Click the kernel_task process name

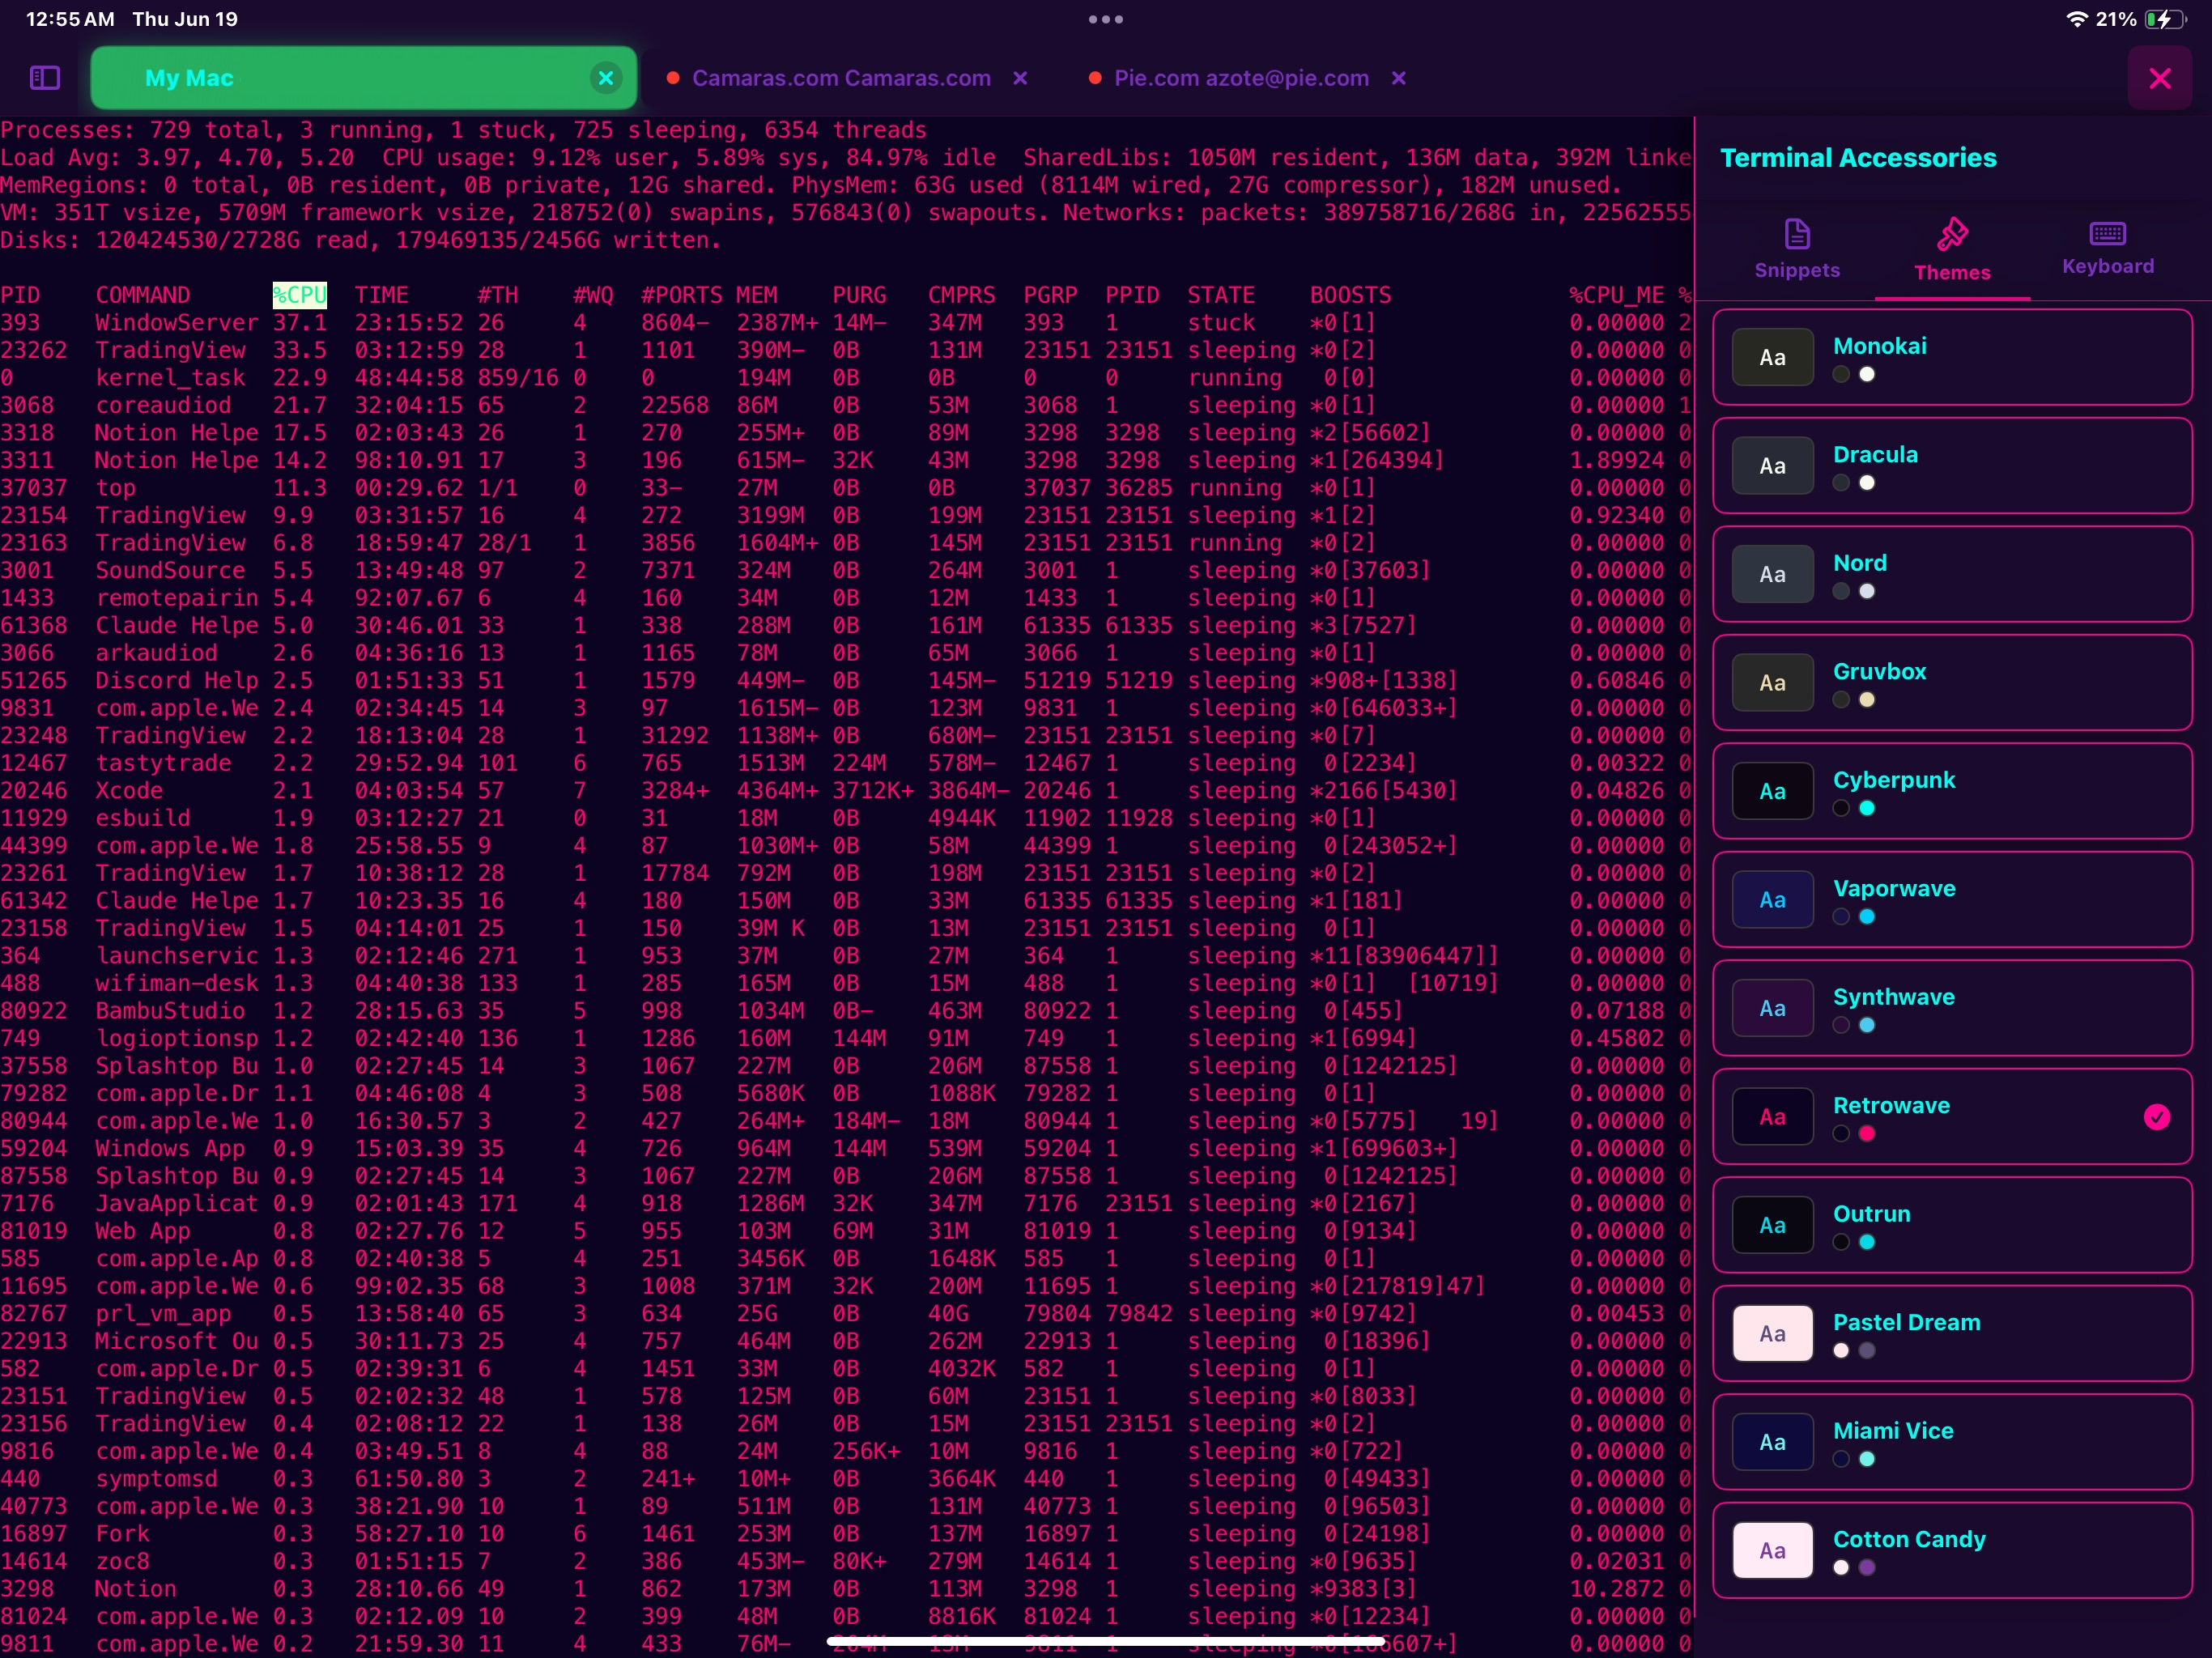170,378
